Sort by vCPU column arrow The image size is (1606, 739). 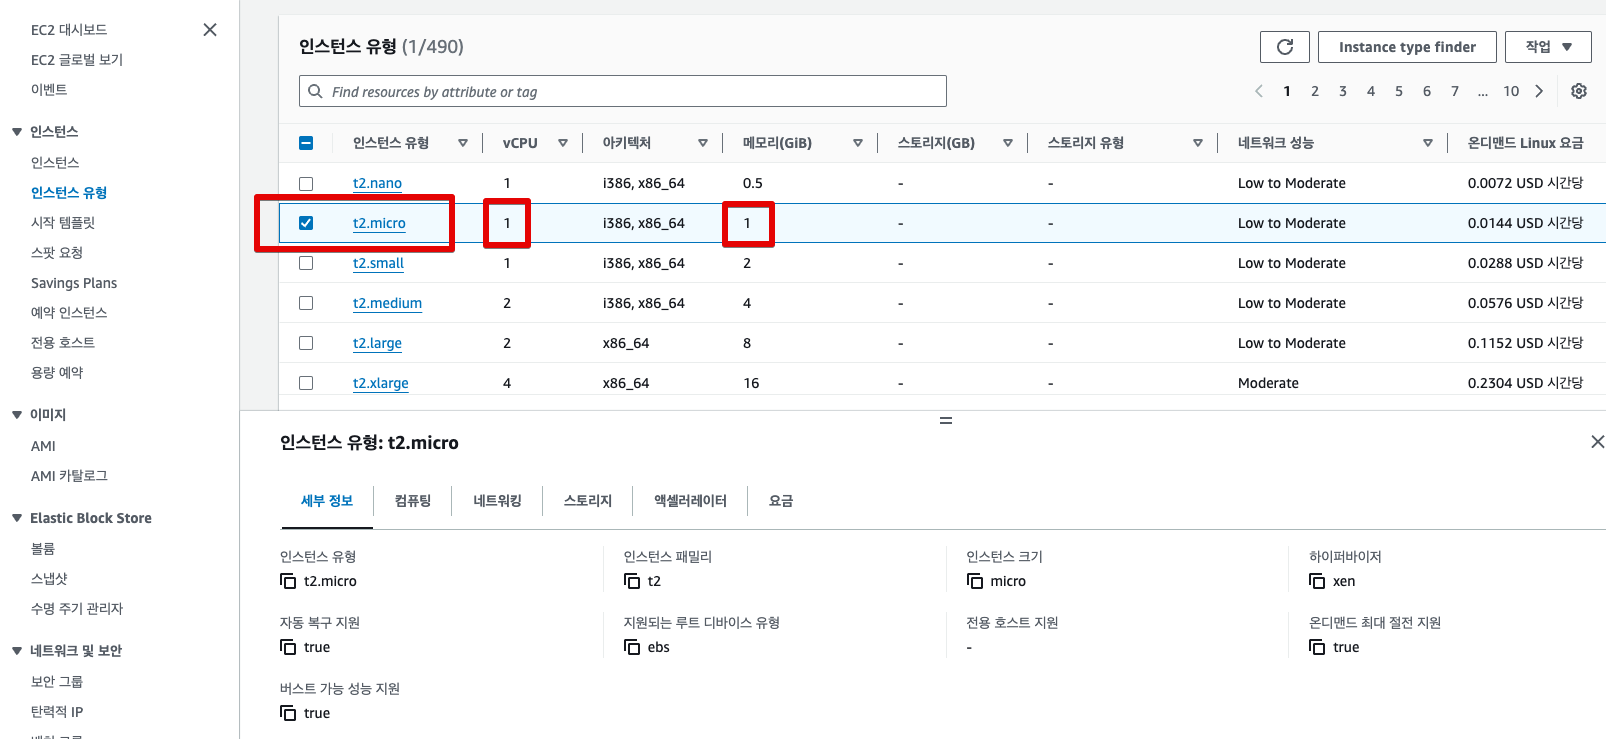coord(563,143)
